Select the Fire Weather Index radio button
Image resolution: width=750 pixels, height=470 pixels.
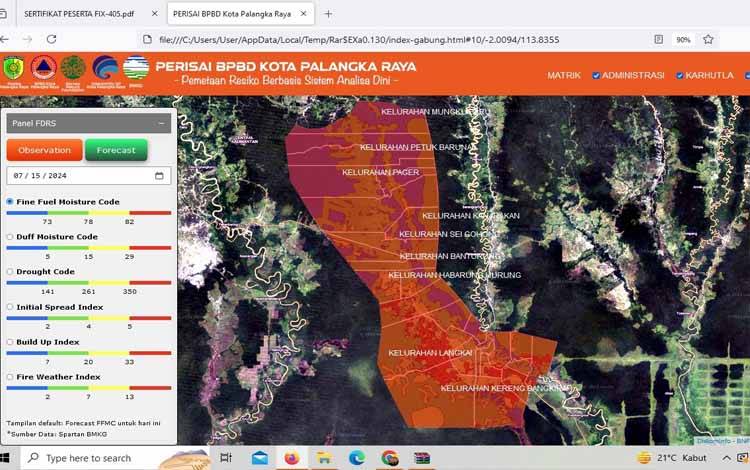(x=10, y=377)
